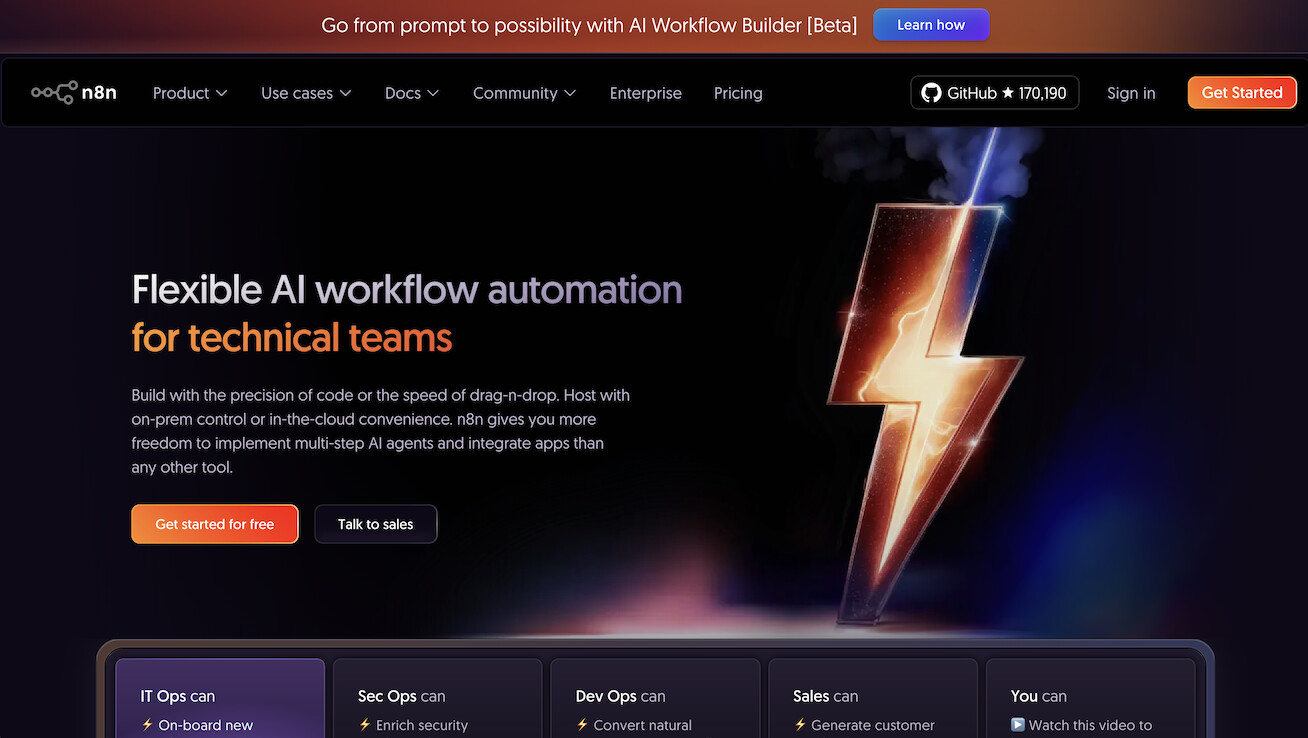The width and height of the screenshot is (1308, 738).
Task: Select the Enterprise menu item
Action: [645, 92]
